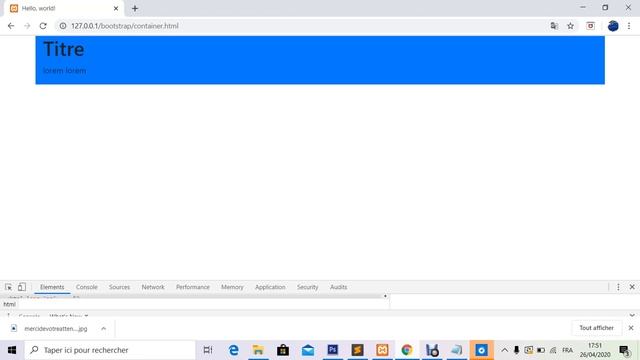The height and width of the screenshot is (360, 640).
Task: Bookmark this page with the star
Action: pyautogui.click(x=570, y=26)
